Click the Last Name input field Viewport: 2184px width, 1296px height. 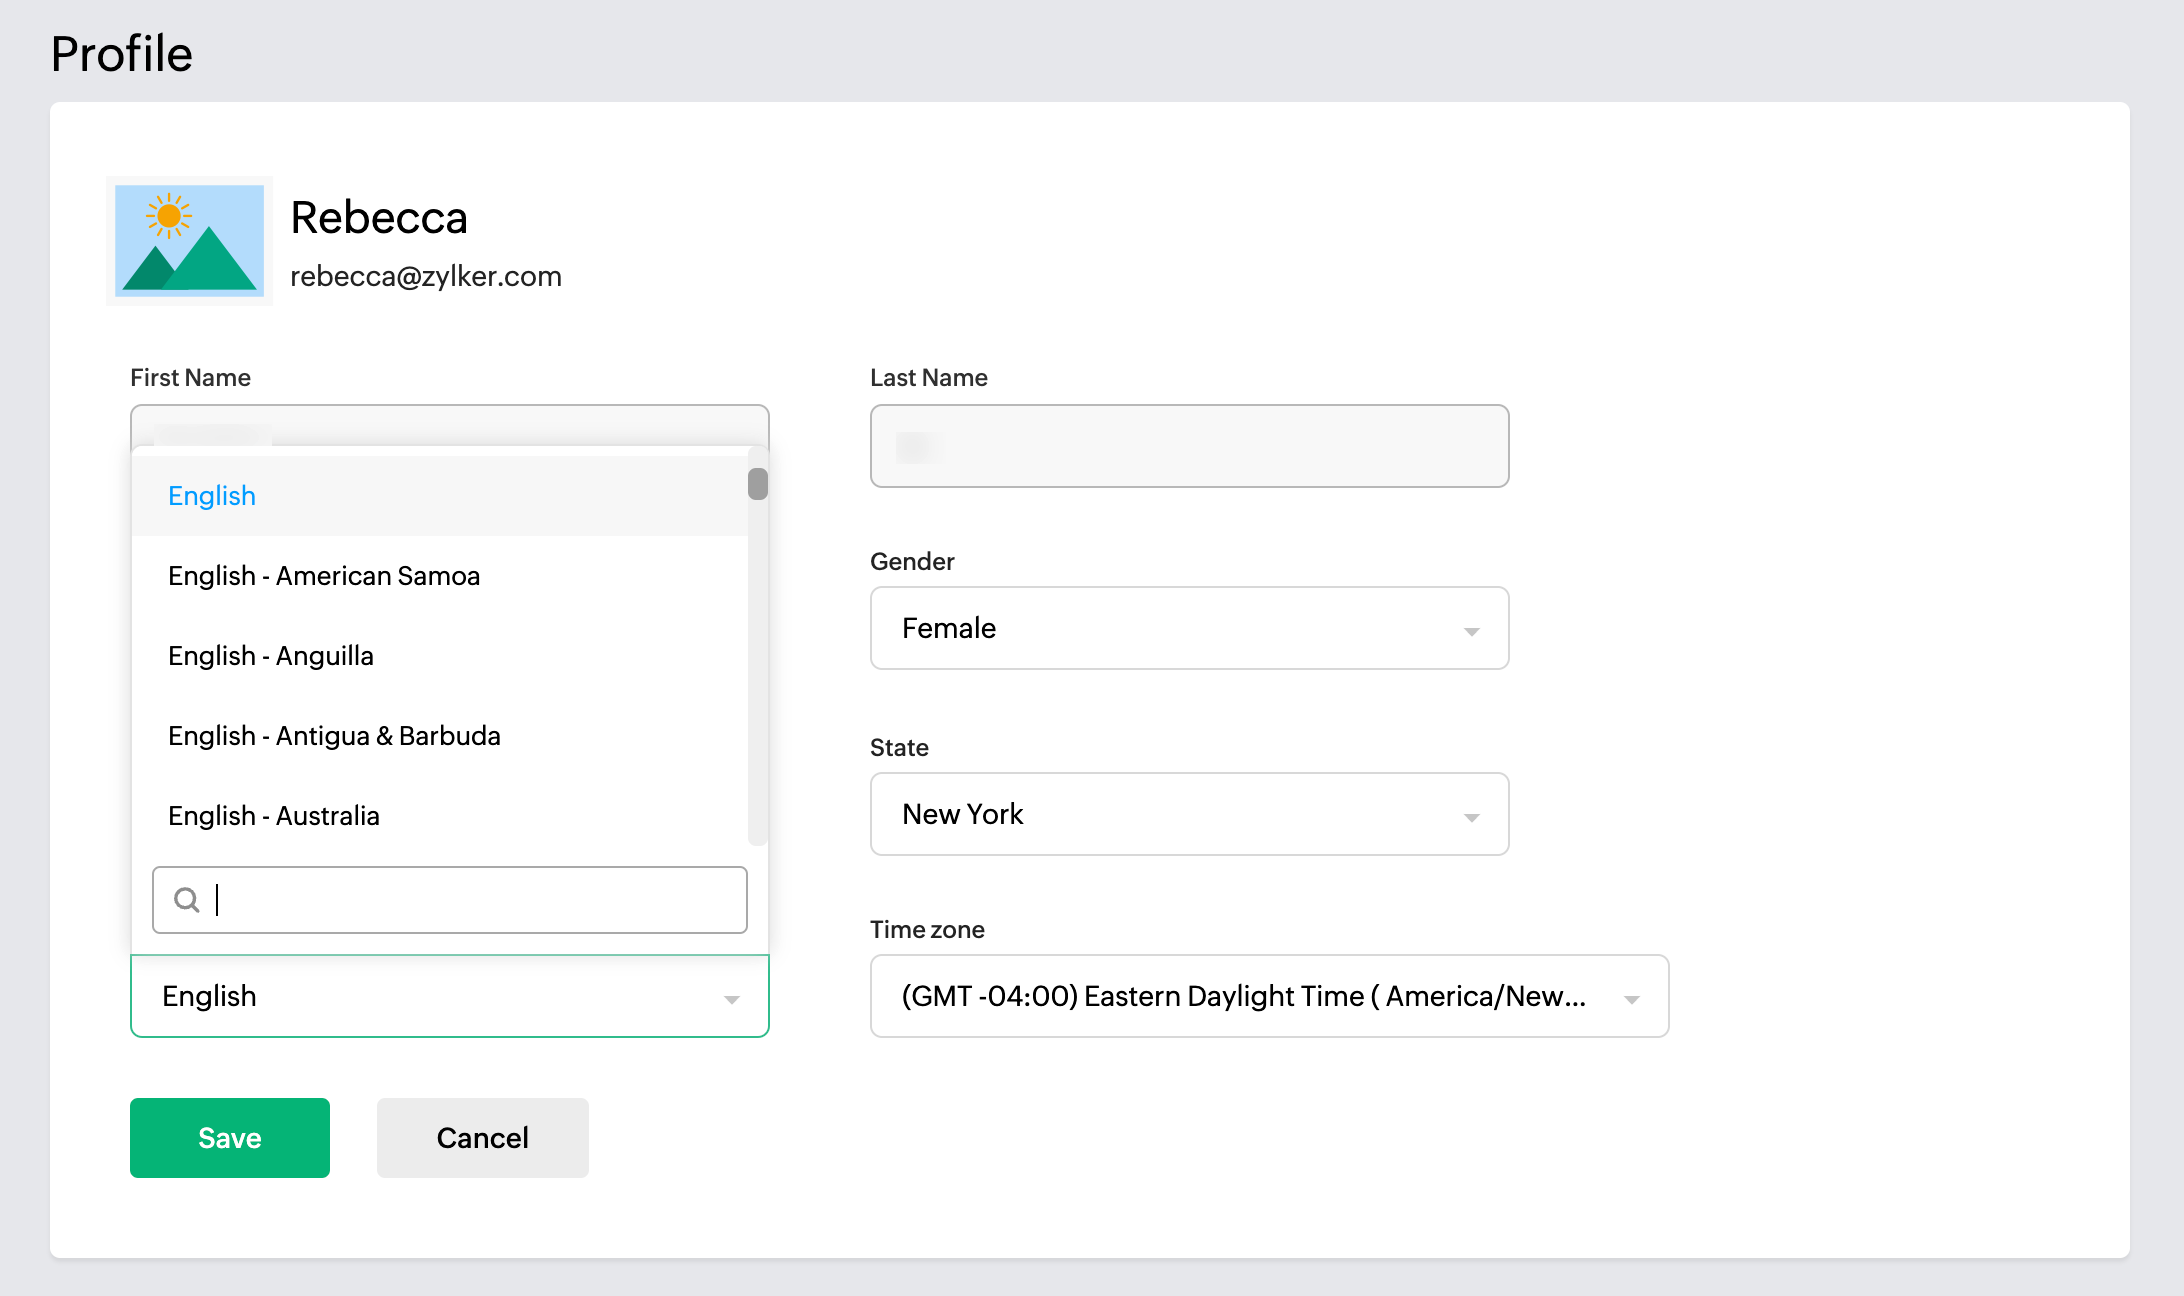(1189, 446)
